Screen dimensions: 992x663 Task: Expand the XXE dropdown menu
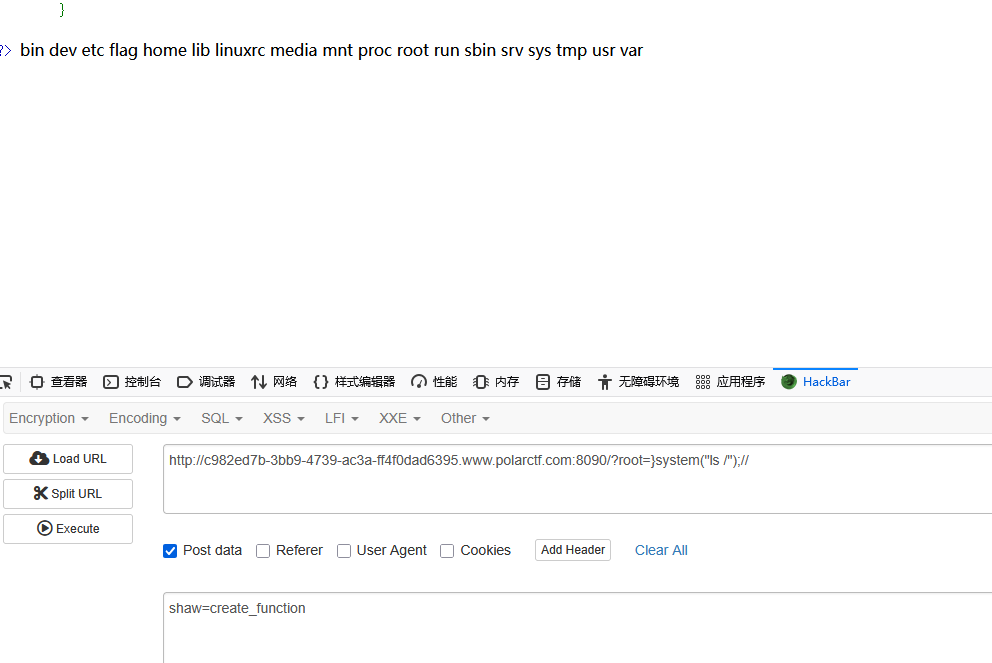[x=400, y=418]
